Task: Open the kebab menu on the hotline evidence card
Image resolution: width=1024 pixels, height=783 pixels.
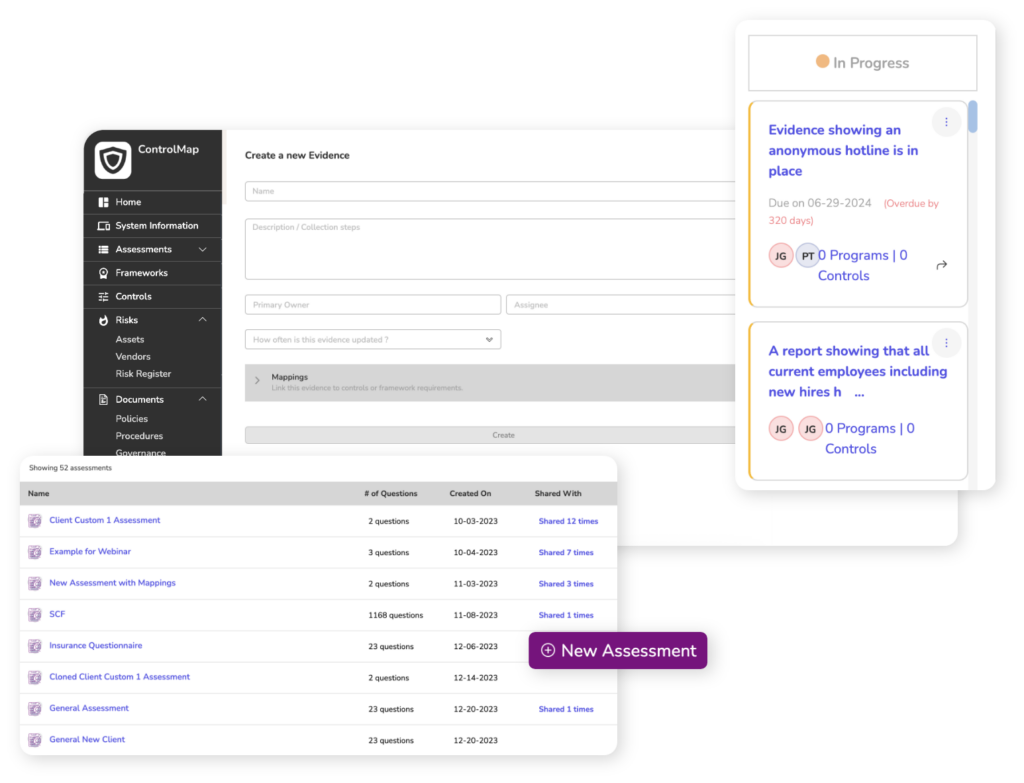Action: [x=946, y=122]
